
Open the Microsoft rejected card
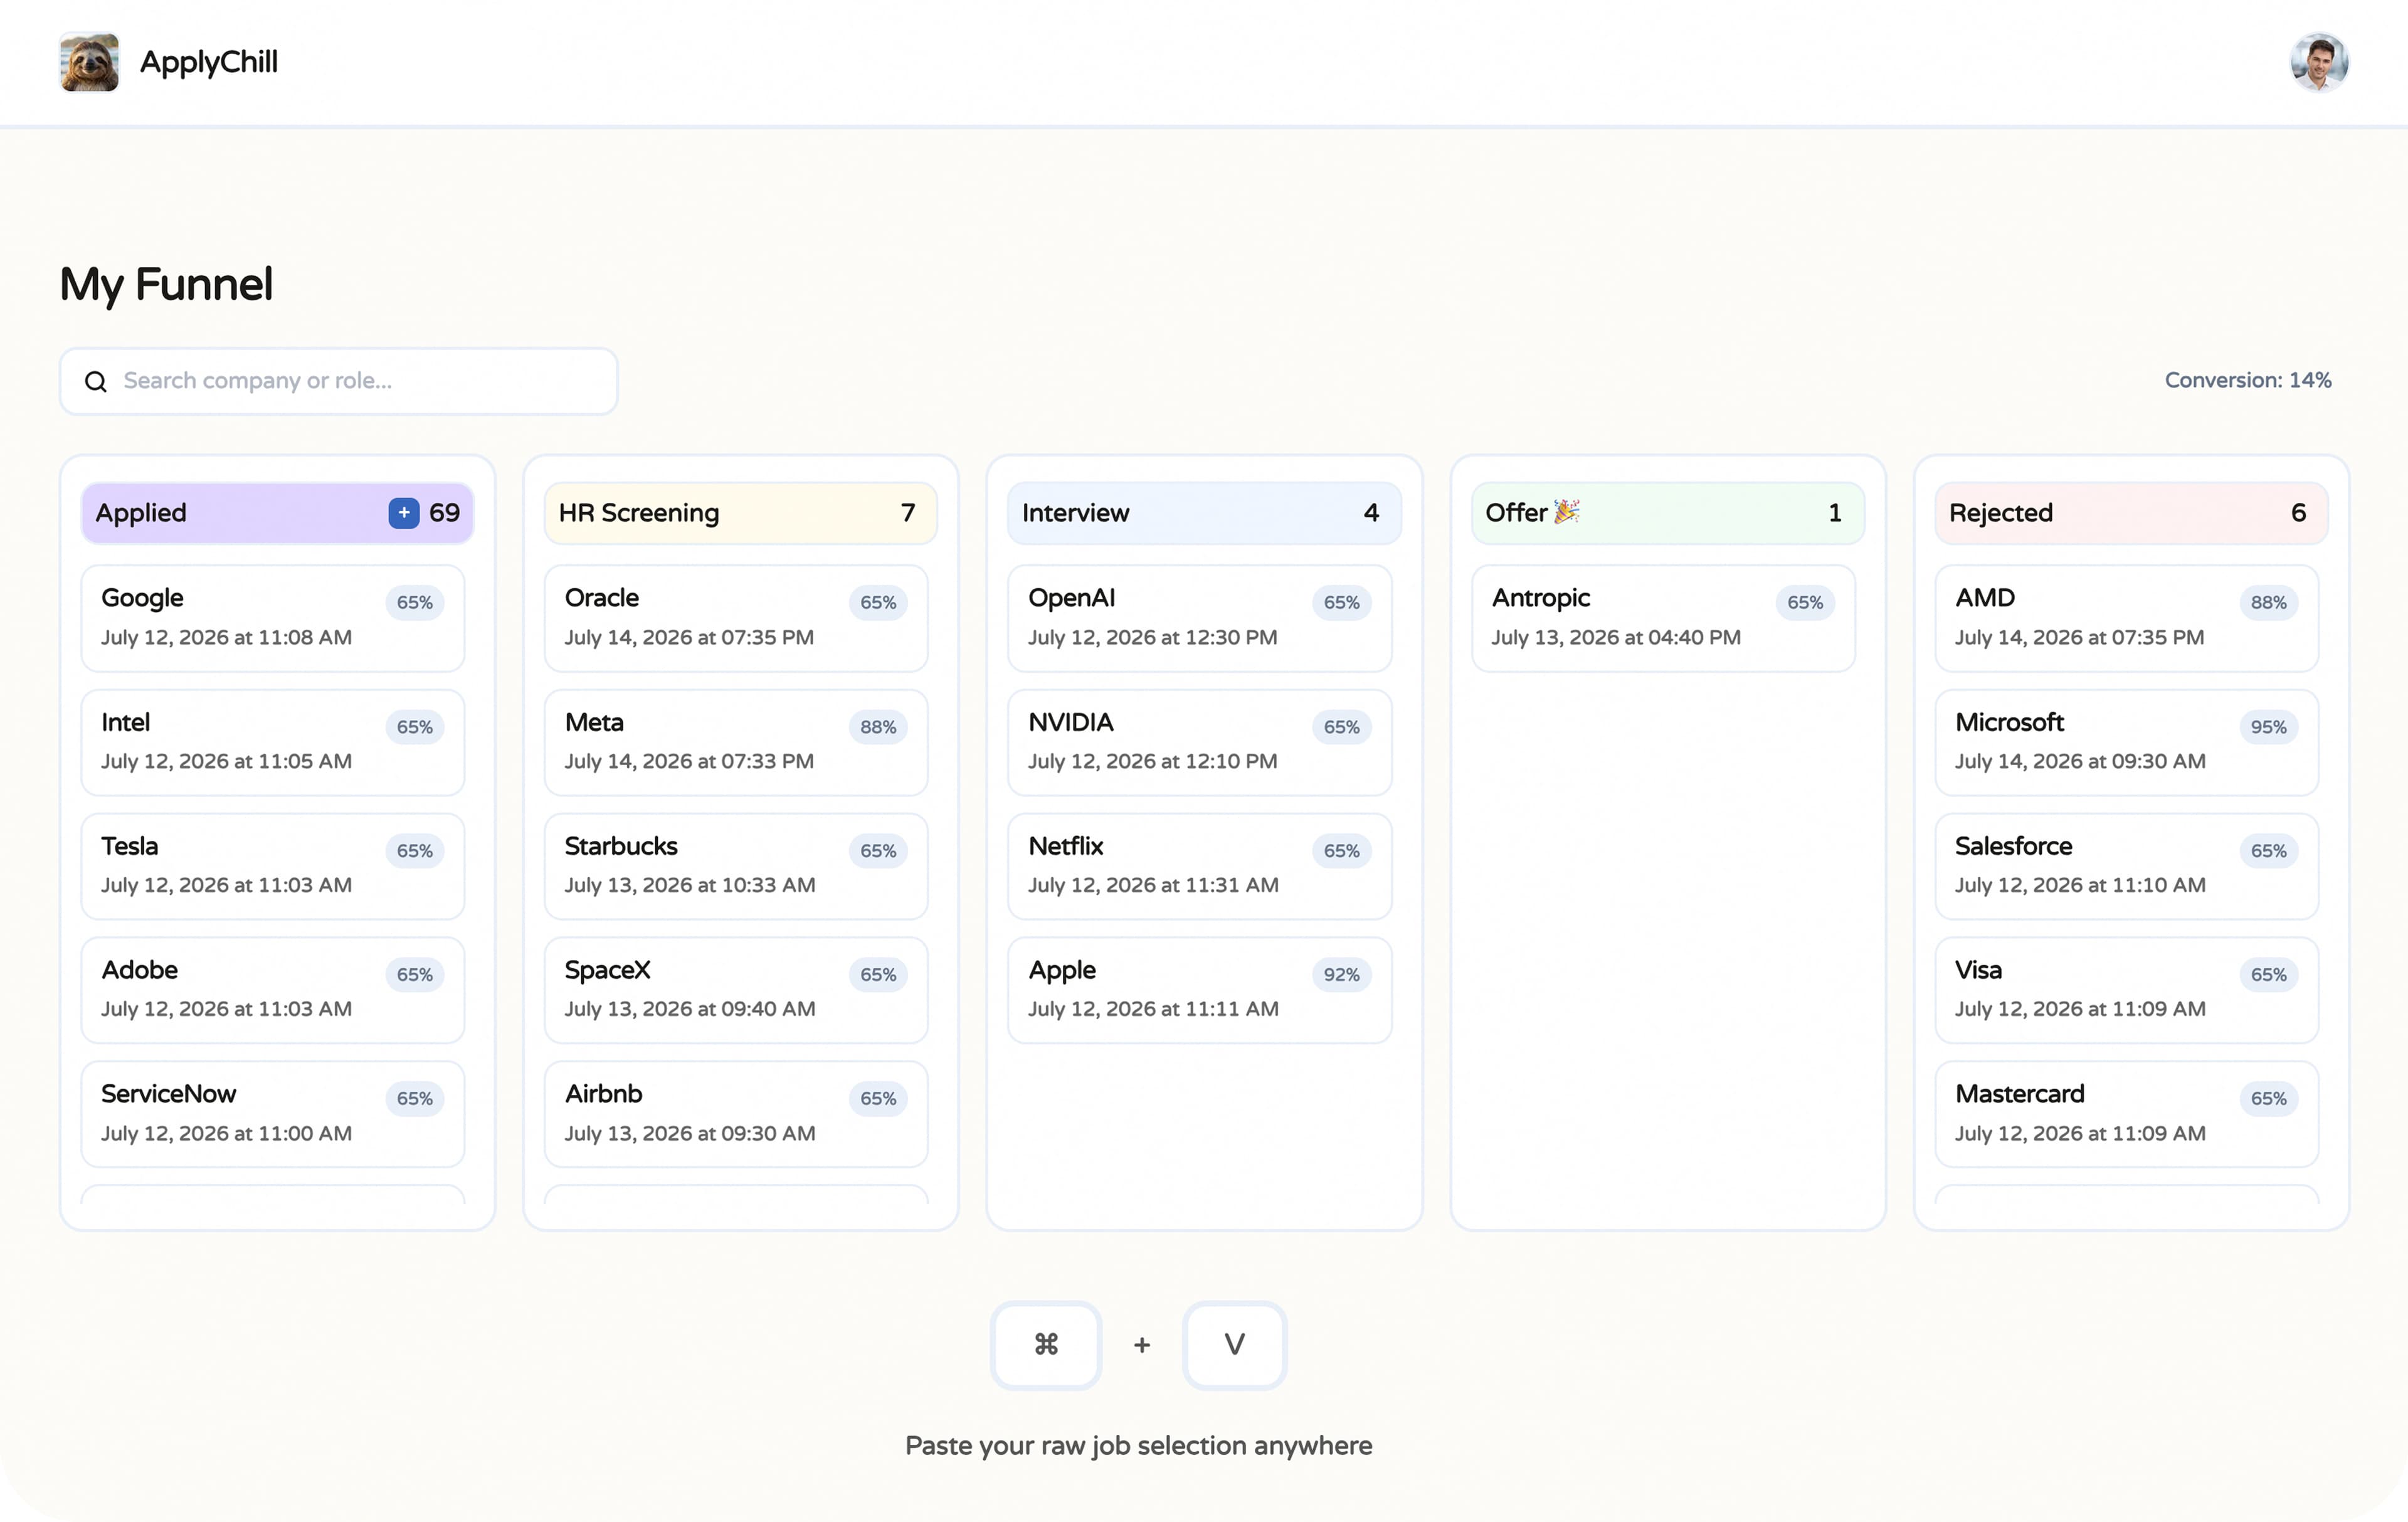click(x=2127, y=742)
